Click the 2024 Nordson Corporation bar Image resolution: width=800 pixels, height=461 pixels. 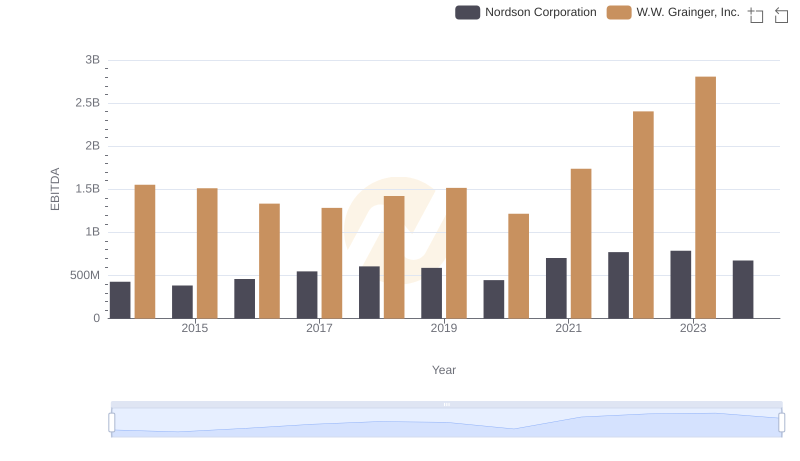[743, 290]
